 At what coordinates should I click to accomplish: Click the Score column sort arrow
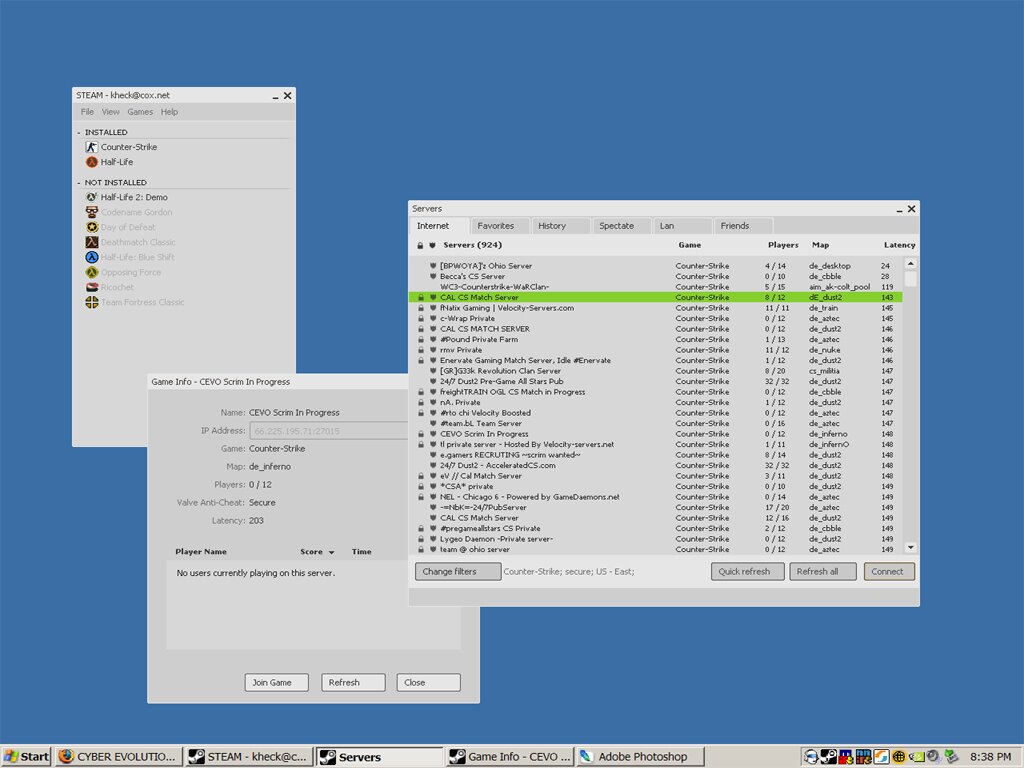tap(331, 552)
